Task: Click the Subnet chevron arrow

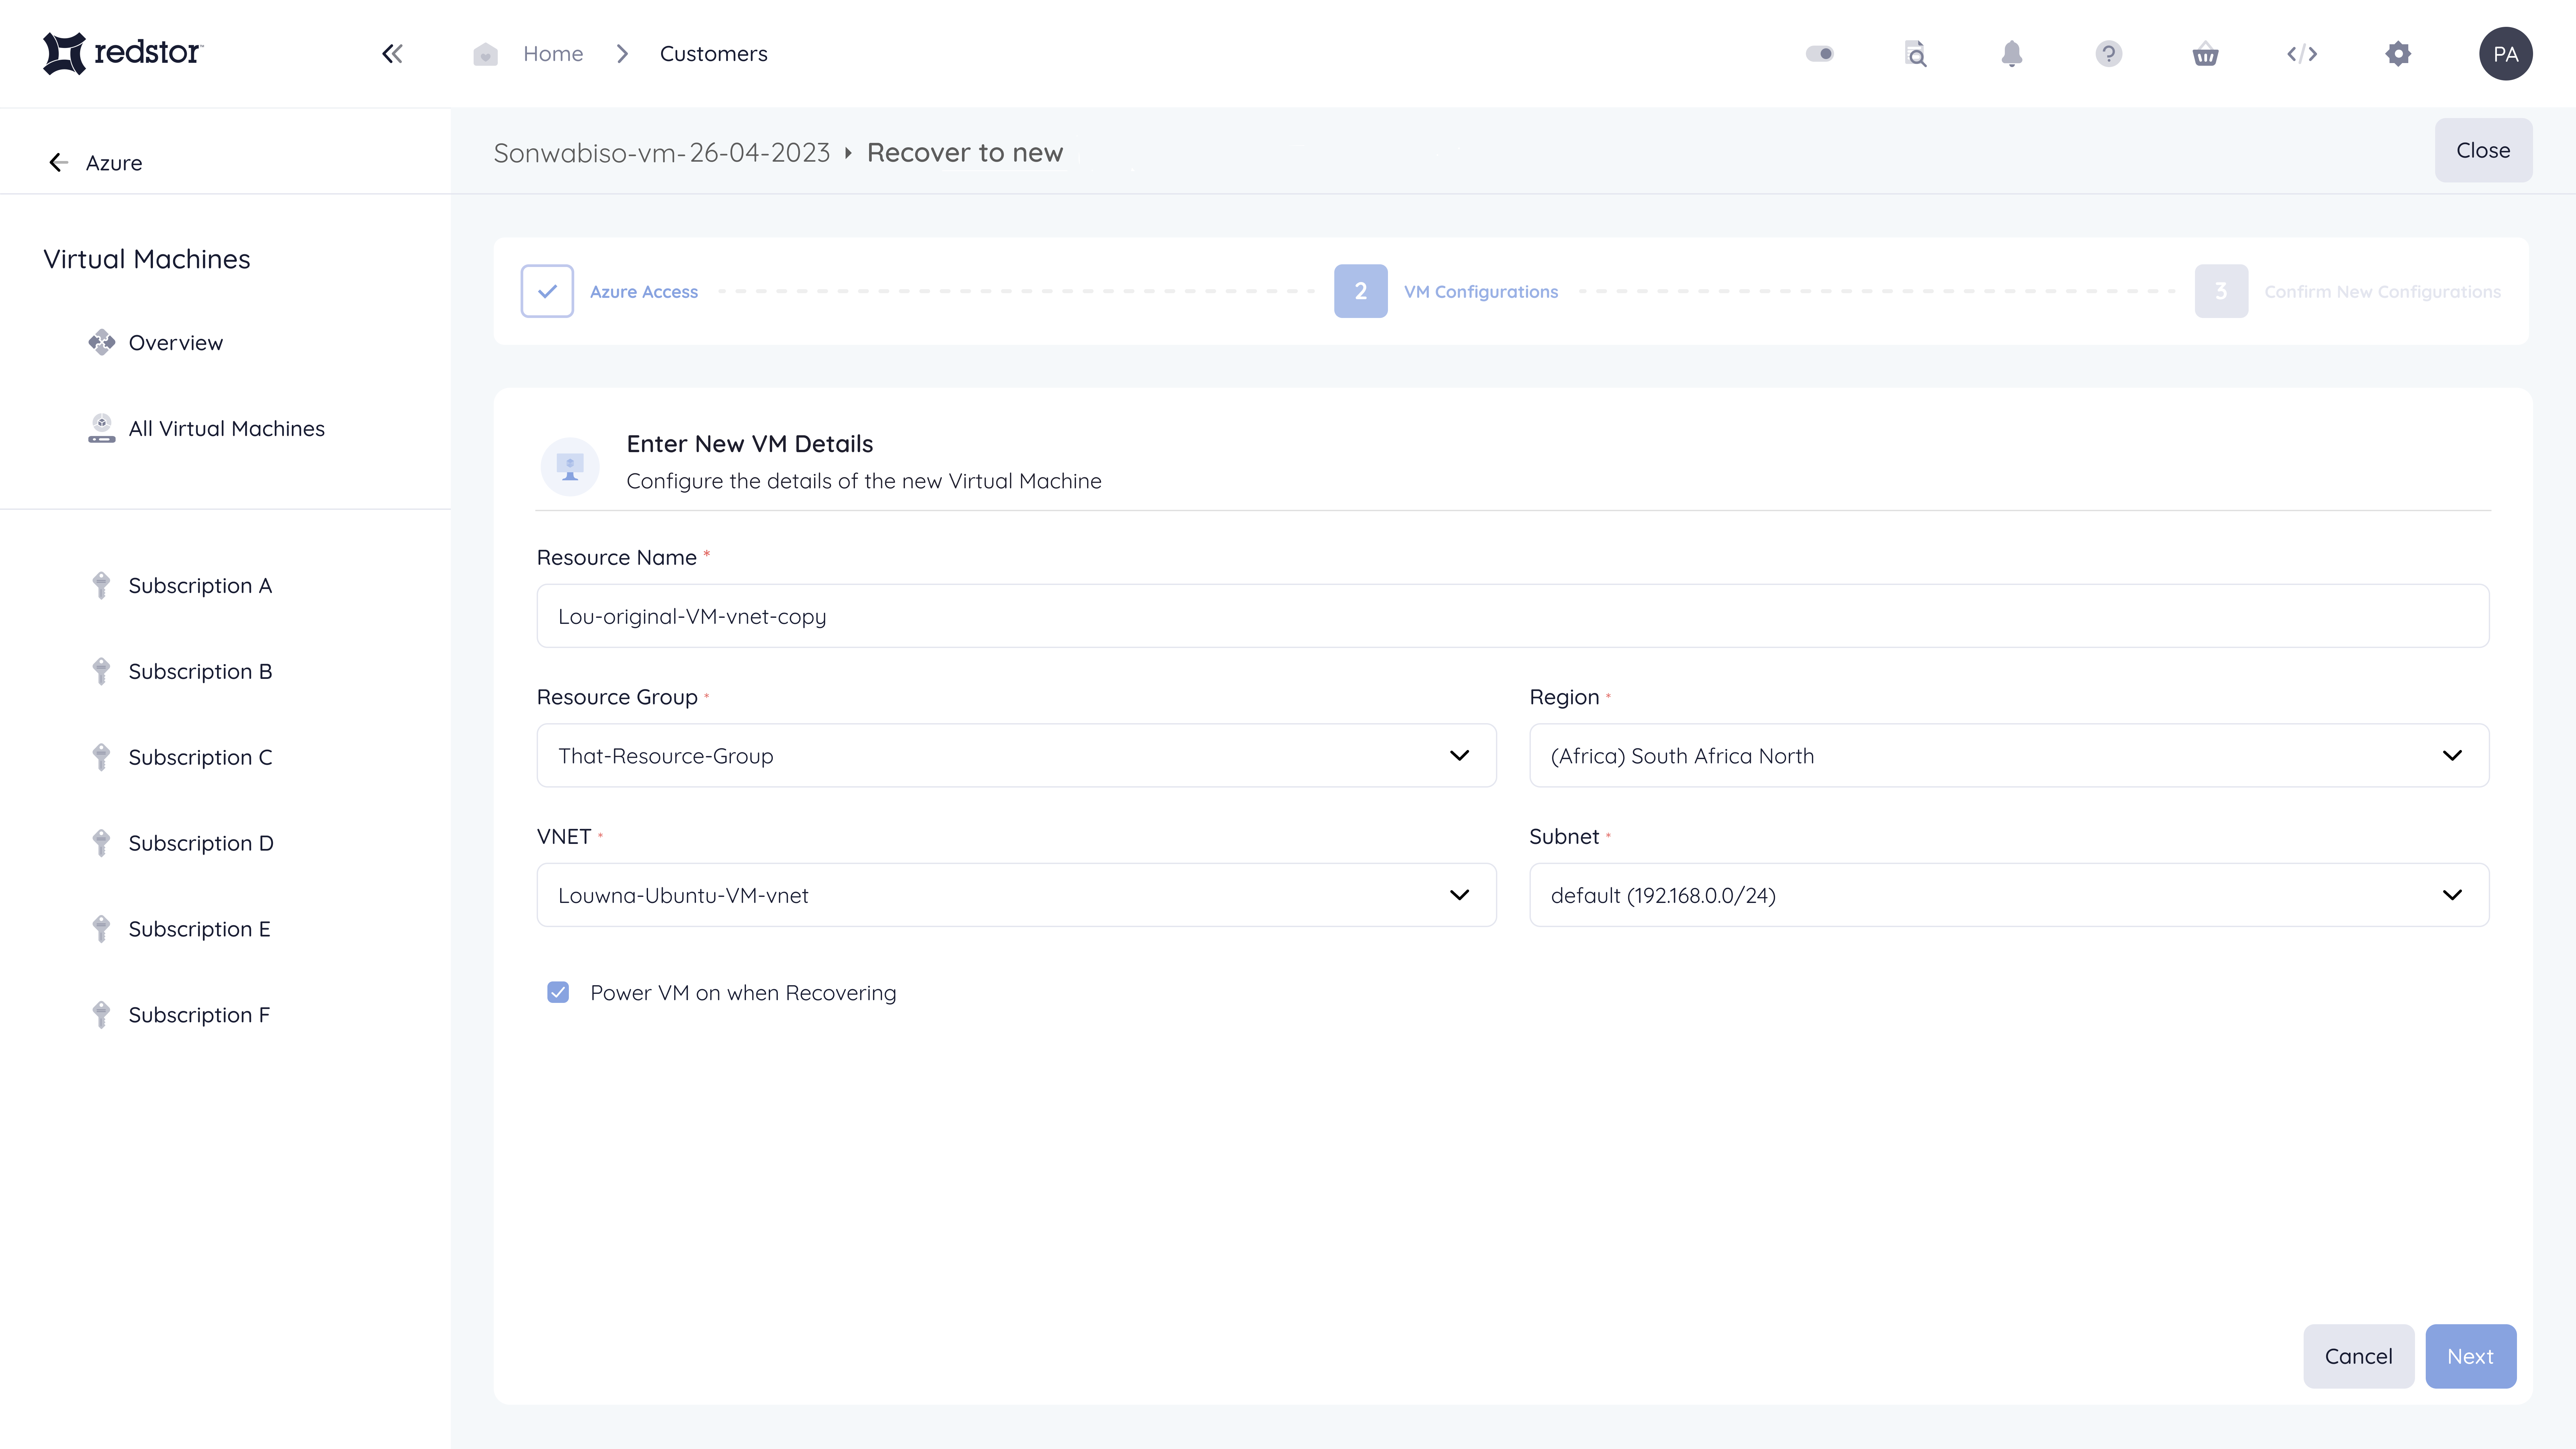Action: tap(2452, 895)
